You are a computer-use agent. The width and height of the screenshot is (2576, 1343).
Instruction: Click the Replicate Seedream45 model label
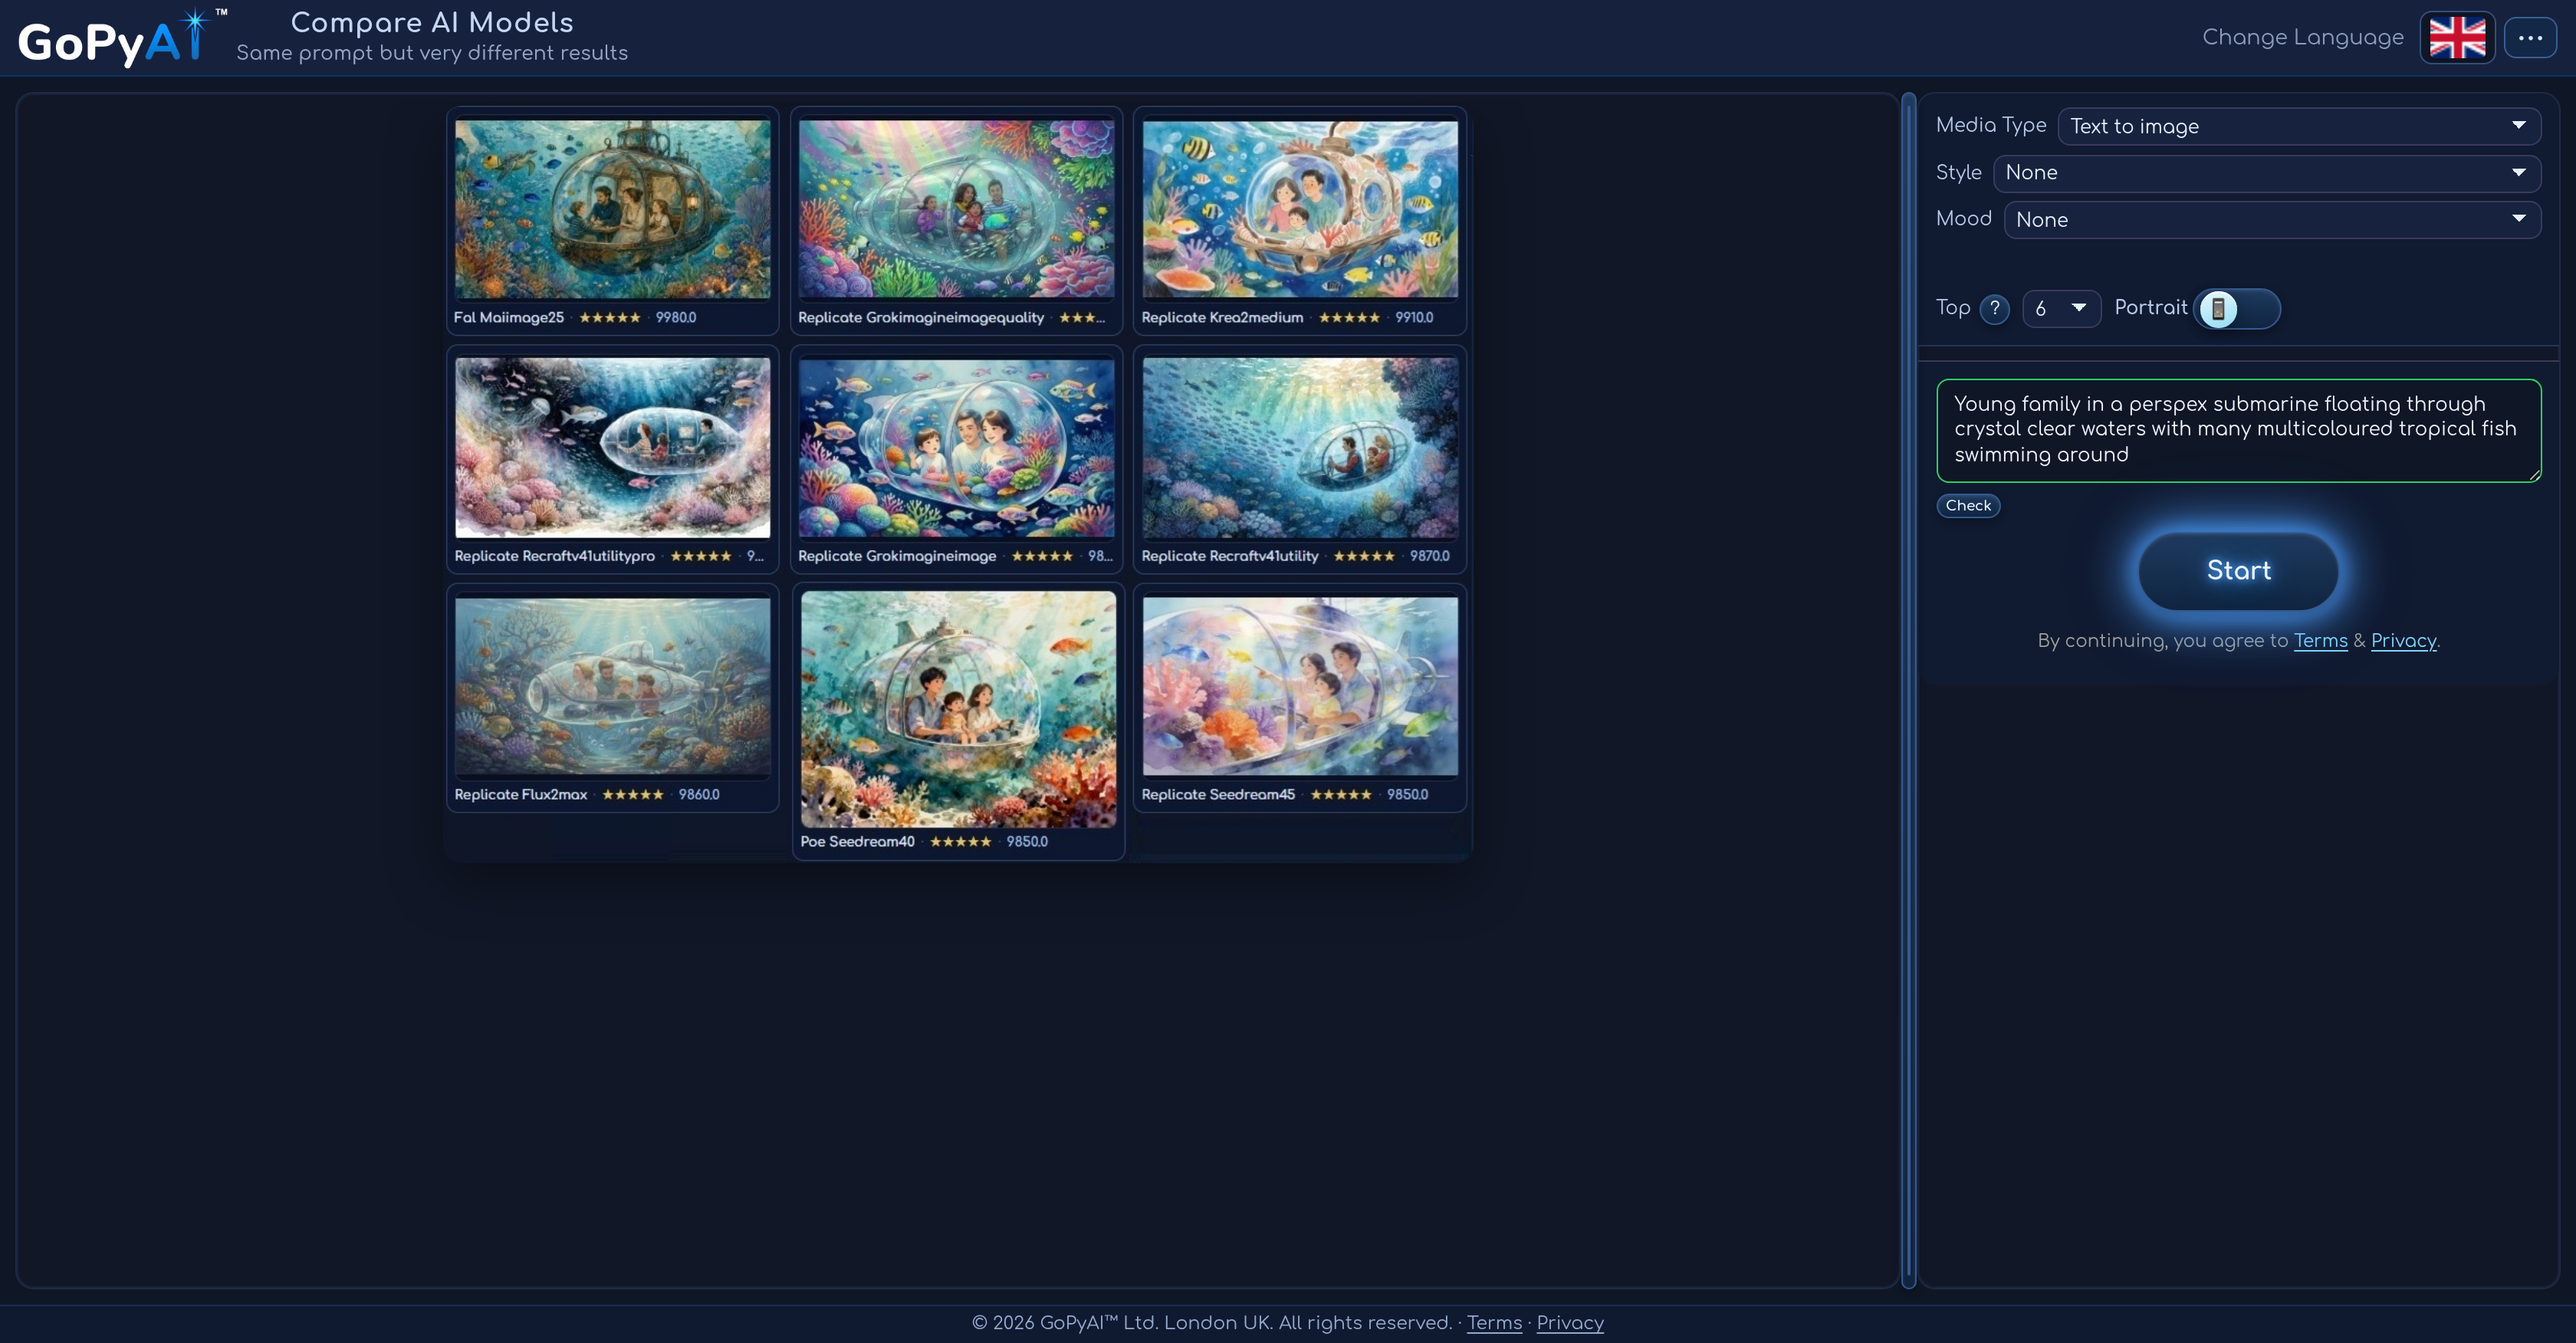[1218, 795]
